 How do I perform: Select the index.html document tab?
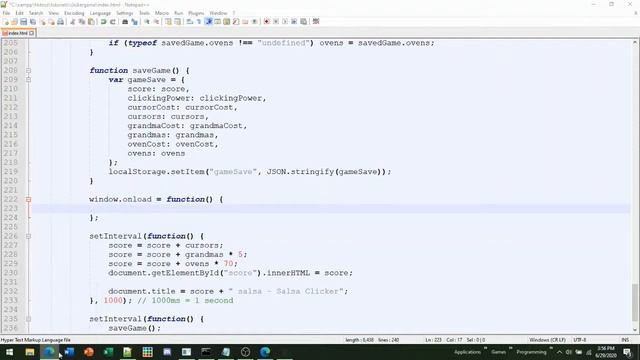tap(18, 33)
